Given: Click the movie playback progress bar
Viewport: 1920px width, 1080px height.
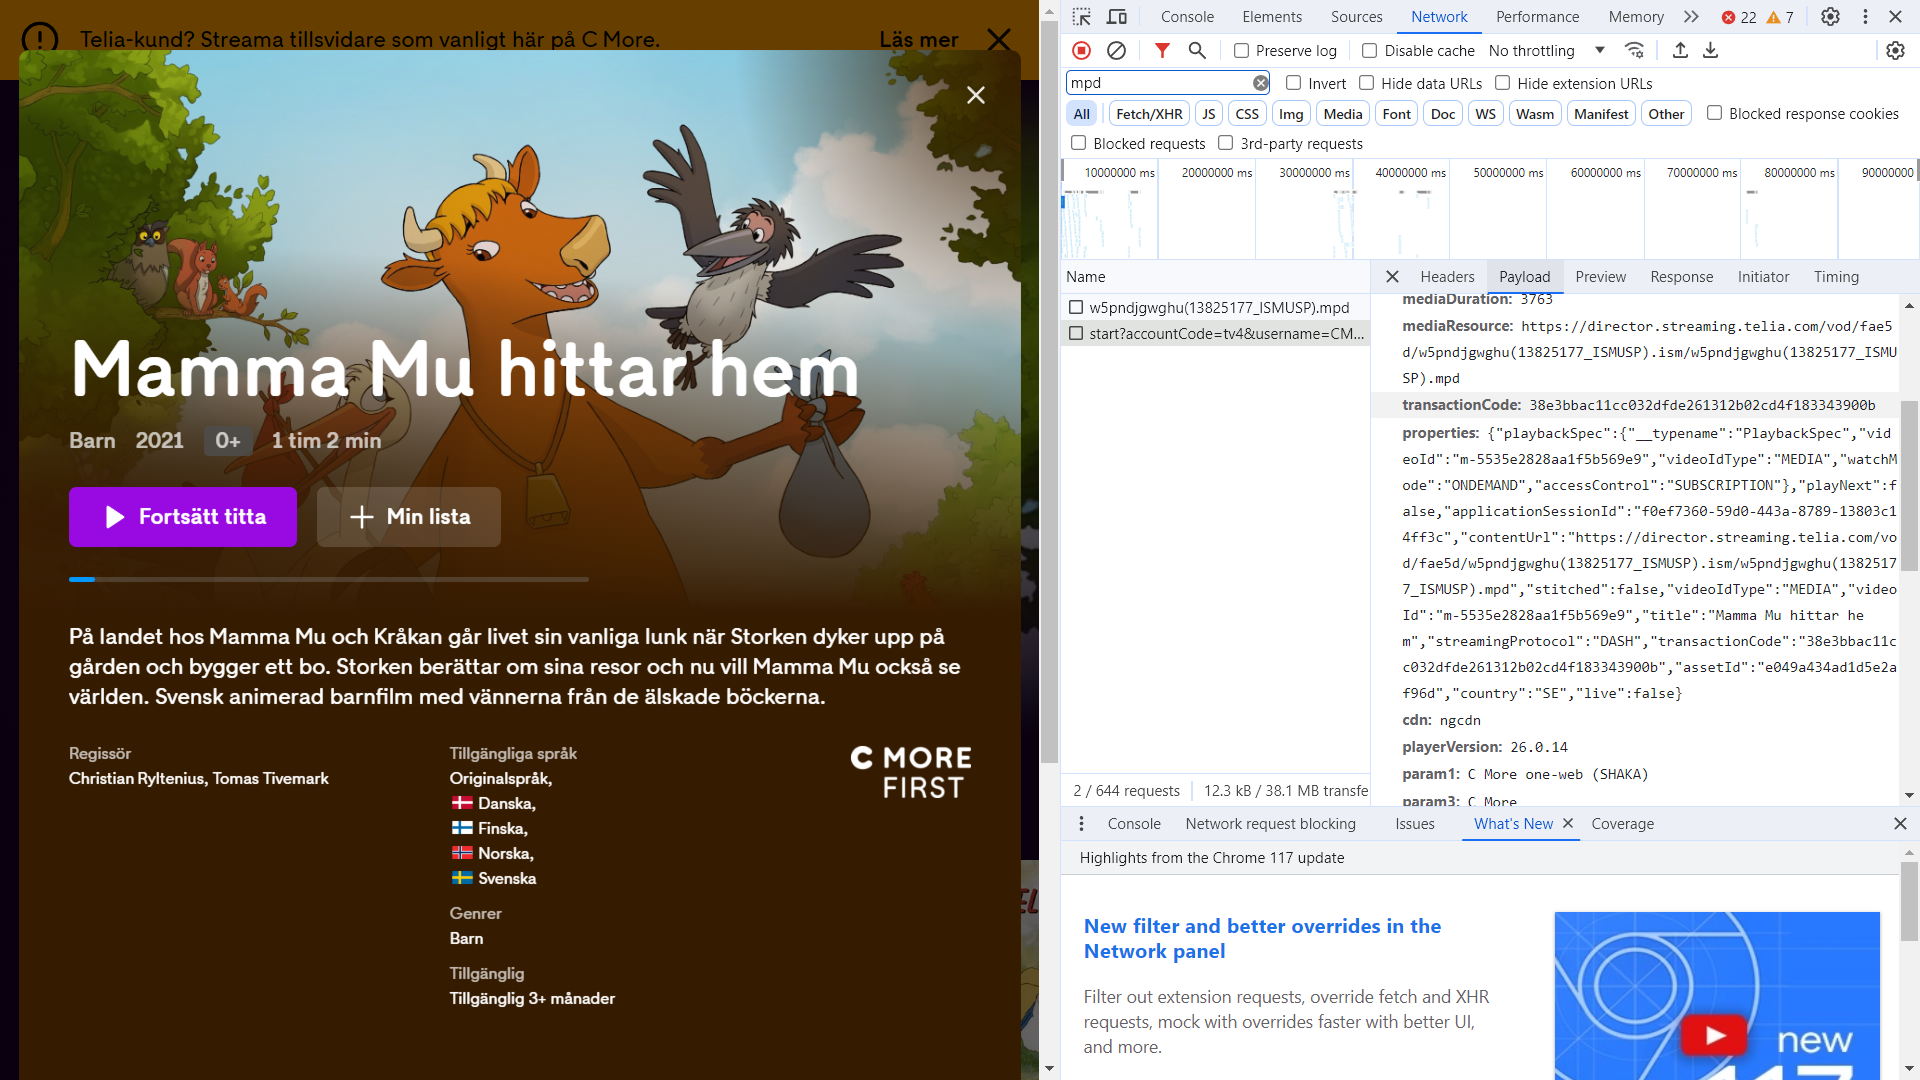Looking at the screenshot, I should click(328, 579).
